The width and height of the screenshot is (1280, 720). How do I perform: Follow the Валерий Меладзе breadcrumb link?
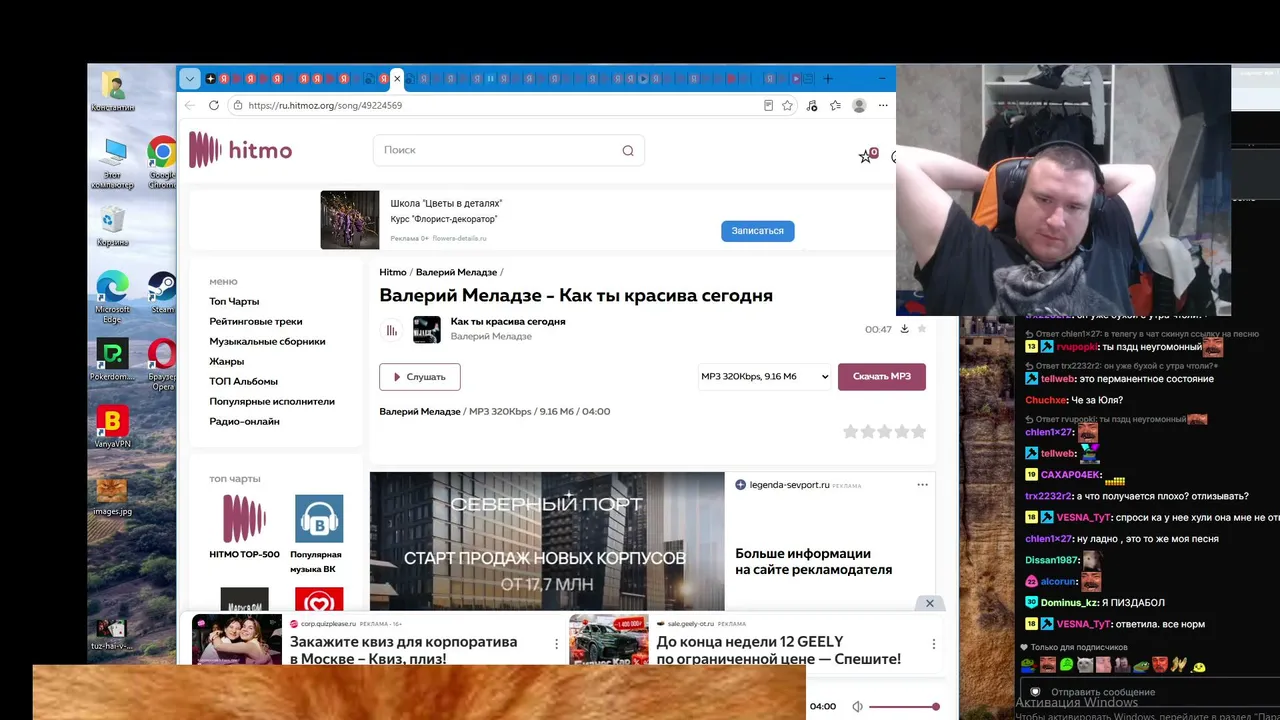[x=456, y=272]
